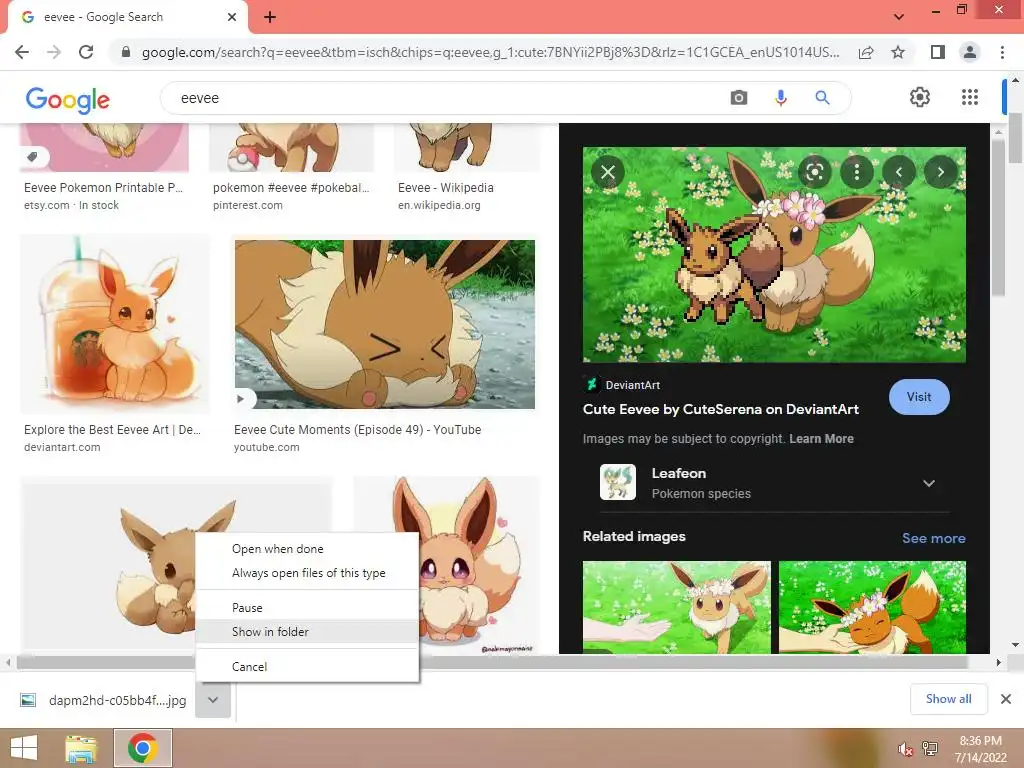Select Cancel in download menu

point(307,667)
